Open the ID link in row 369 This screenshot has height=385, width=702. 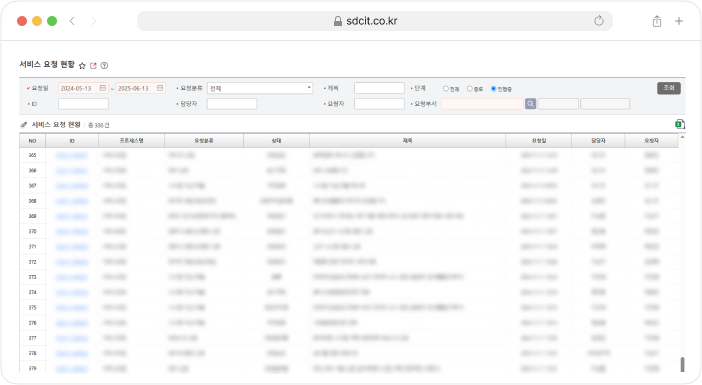pyautogui.click(x=72, y=216)
